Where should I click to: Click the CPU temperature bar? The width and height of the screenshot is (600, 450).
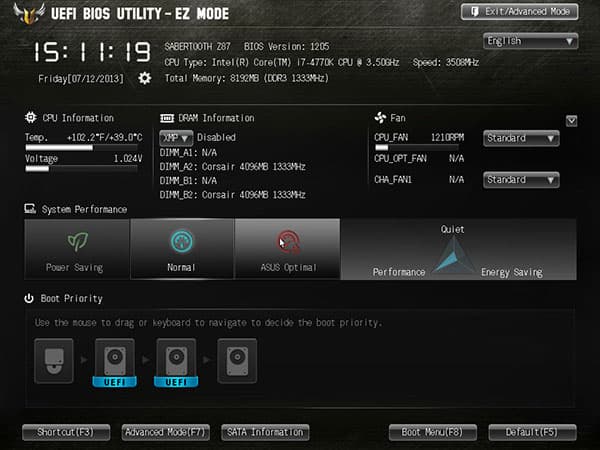point(82,148)
